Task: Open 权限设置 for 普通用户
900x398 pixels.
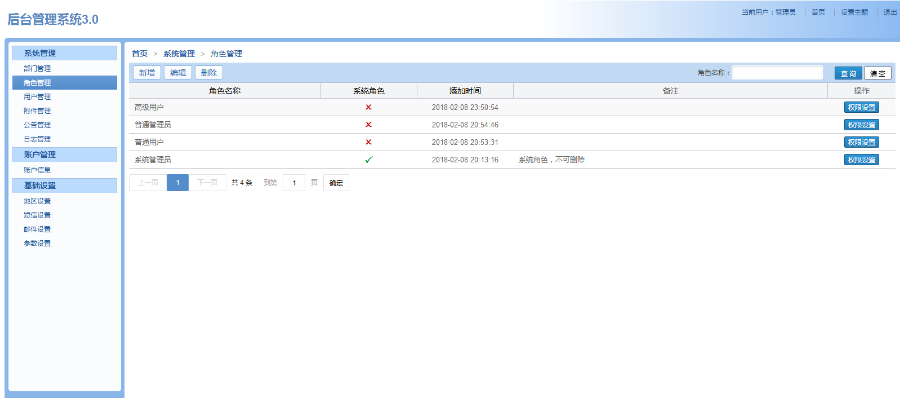Action: [861, 142]
